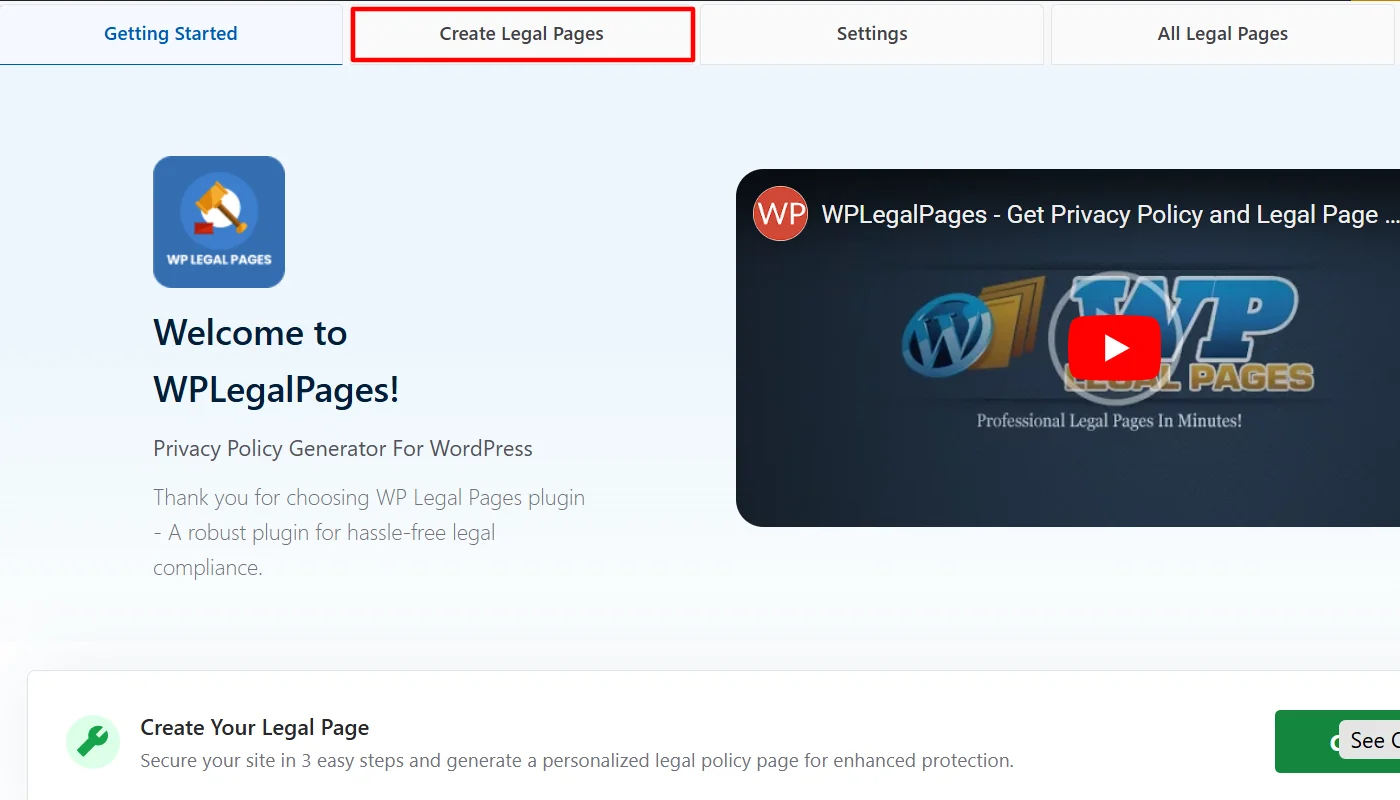The width and height of the screenshot is (1400, 800).
Task: Click the red WP YouTube channel avatar
Action: coord(780,213)
